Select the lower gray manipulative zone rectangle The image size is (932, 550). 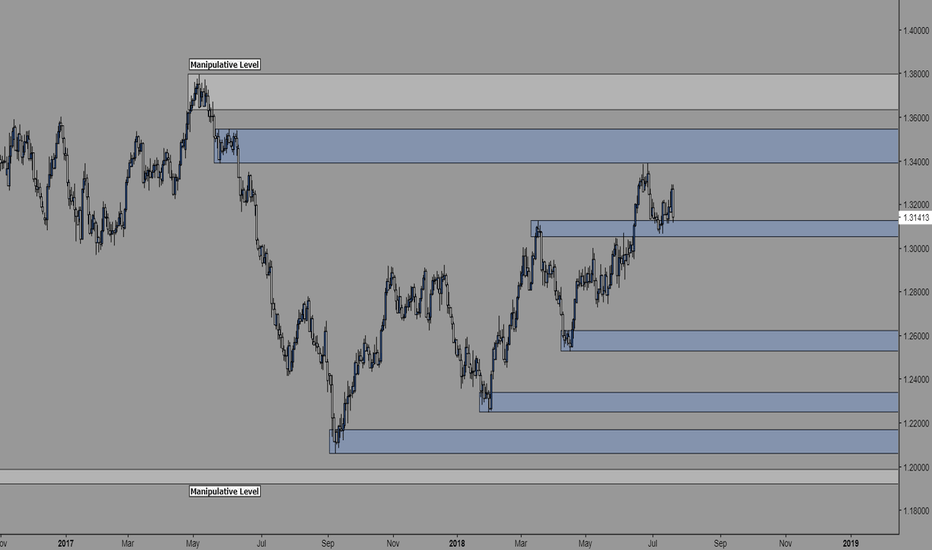point(449,477)
